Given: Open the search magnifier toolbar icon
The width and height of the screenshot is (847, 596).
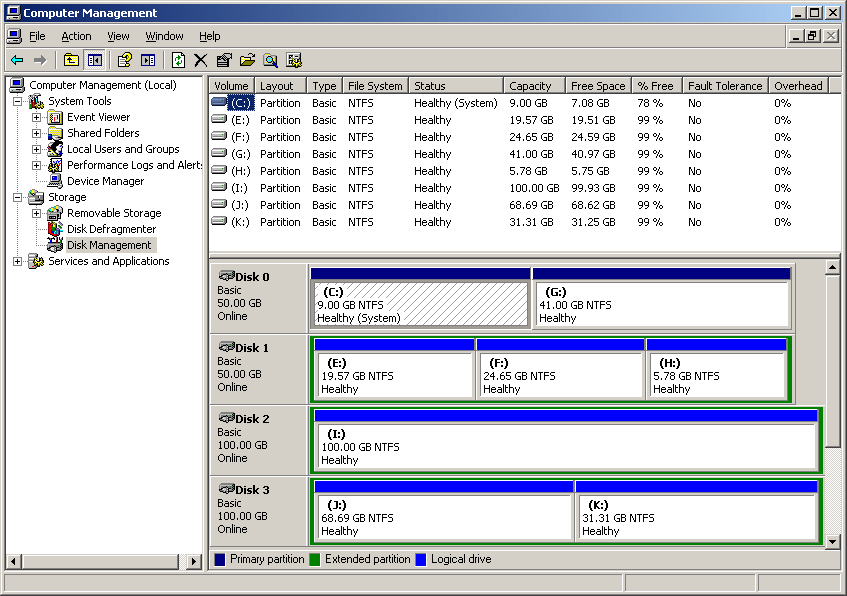Looking at the screenshot, I should pyautogui.click(x=271, y=60).
